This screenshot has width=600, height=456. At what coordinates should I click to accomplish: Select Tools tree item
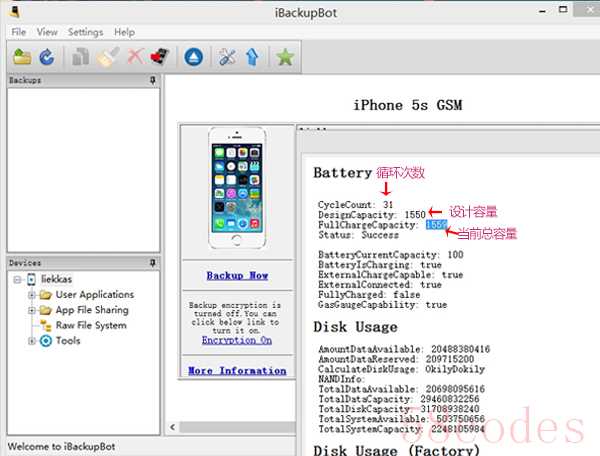click(68, 340)
